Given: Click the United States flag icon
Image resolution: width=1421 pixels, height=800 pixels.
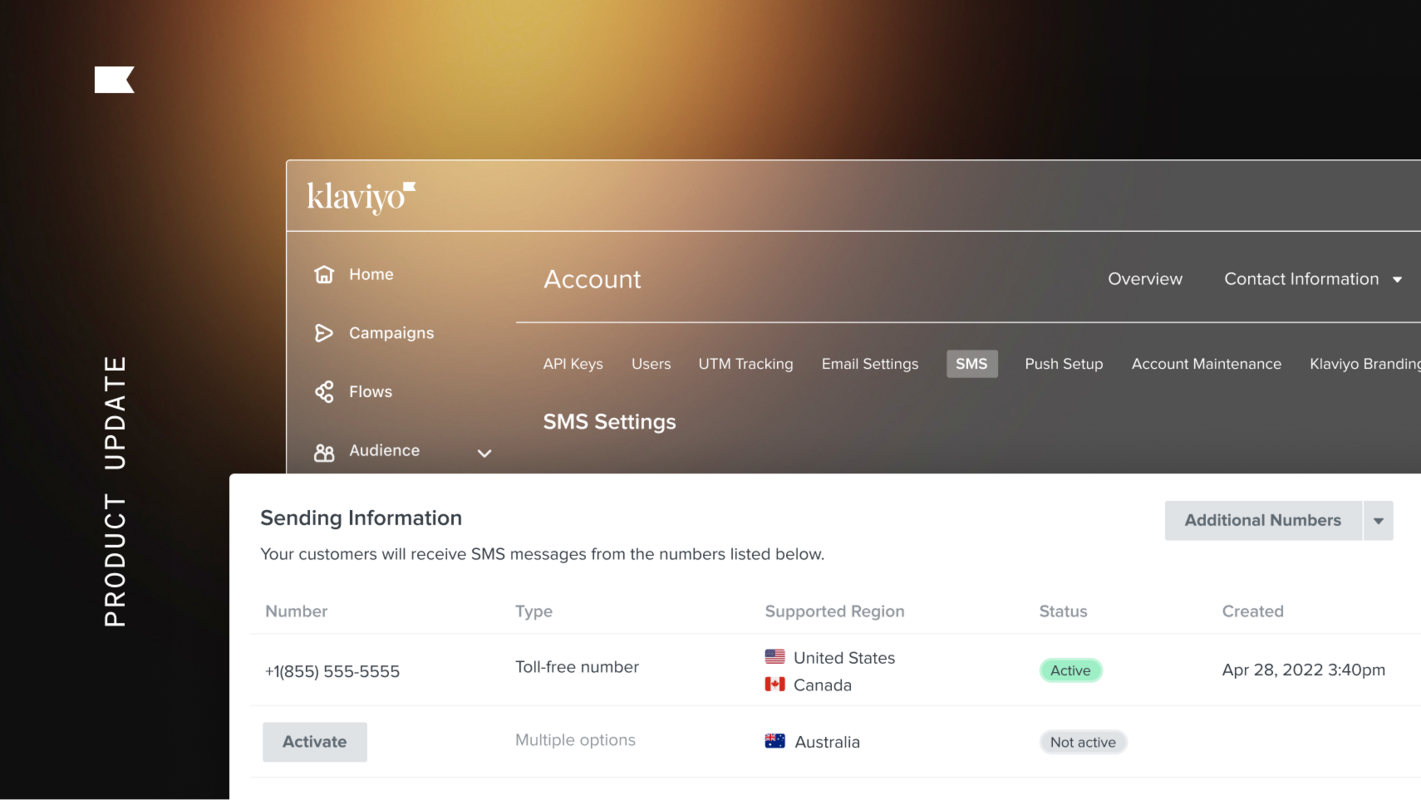Looking at the screenshot, I should click(x=775, y=657).
